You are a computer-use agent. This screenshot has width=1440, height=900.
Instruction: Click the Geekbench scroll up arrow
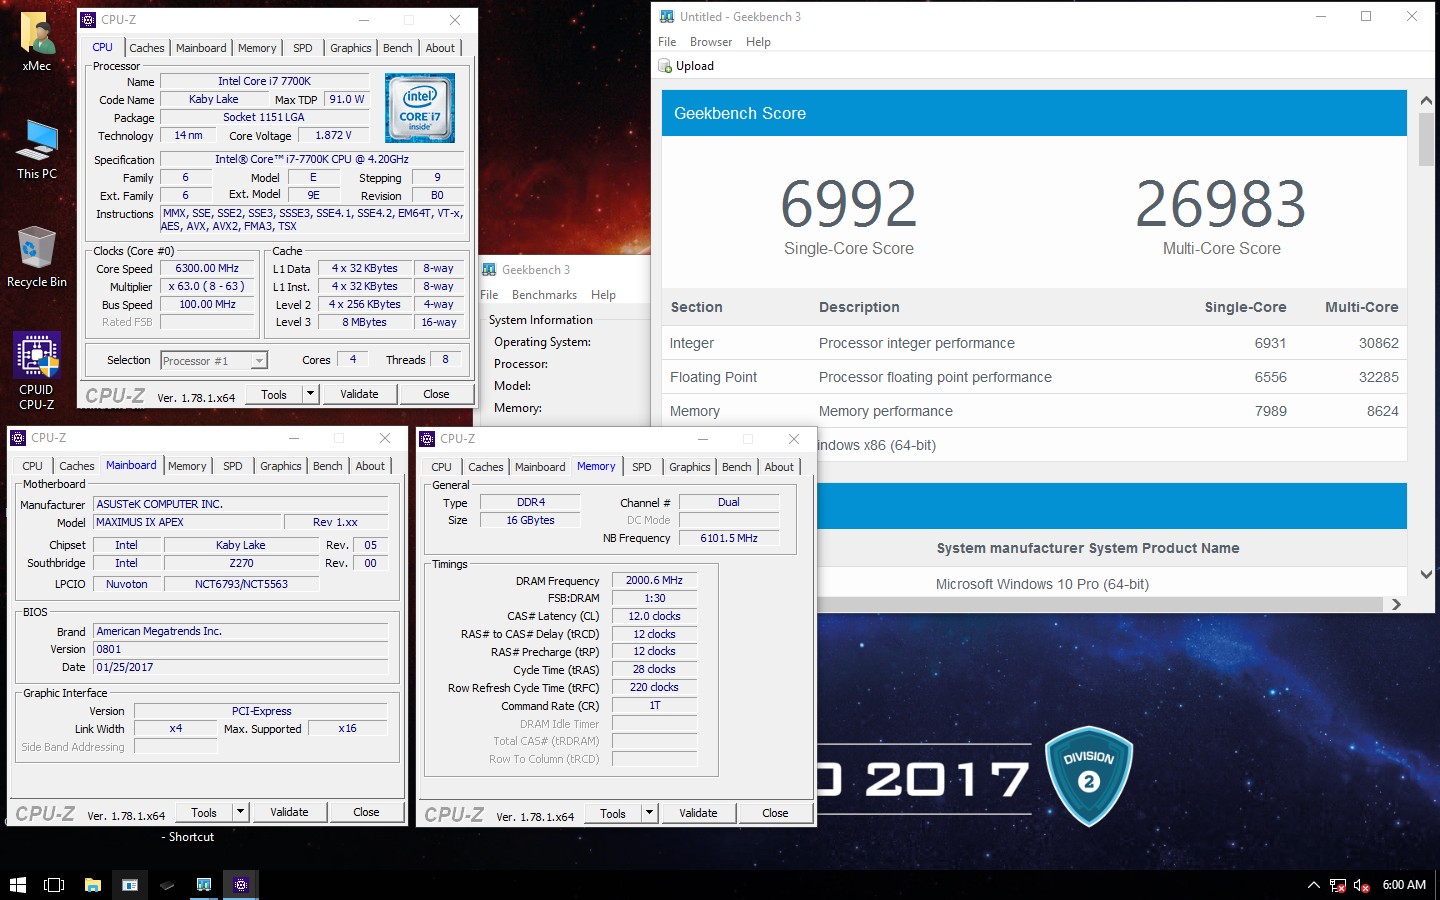point(1426,100)
